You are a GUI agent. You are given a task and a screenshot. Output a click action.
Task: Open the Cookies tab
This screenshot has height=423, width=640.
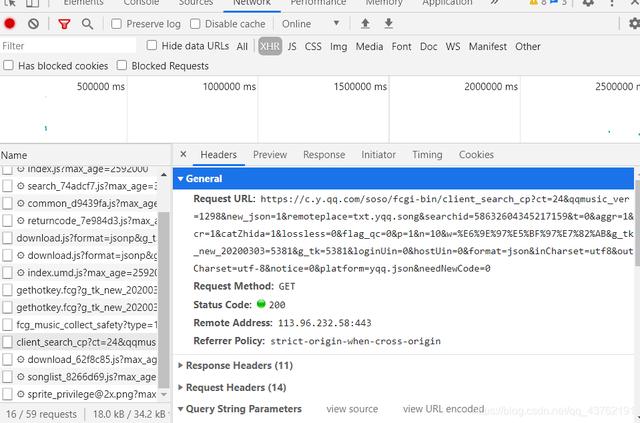point(476,155)
